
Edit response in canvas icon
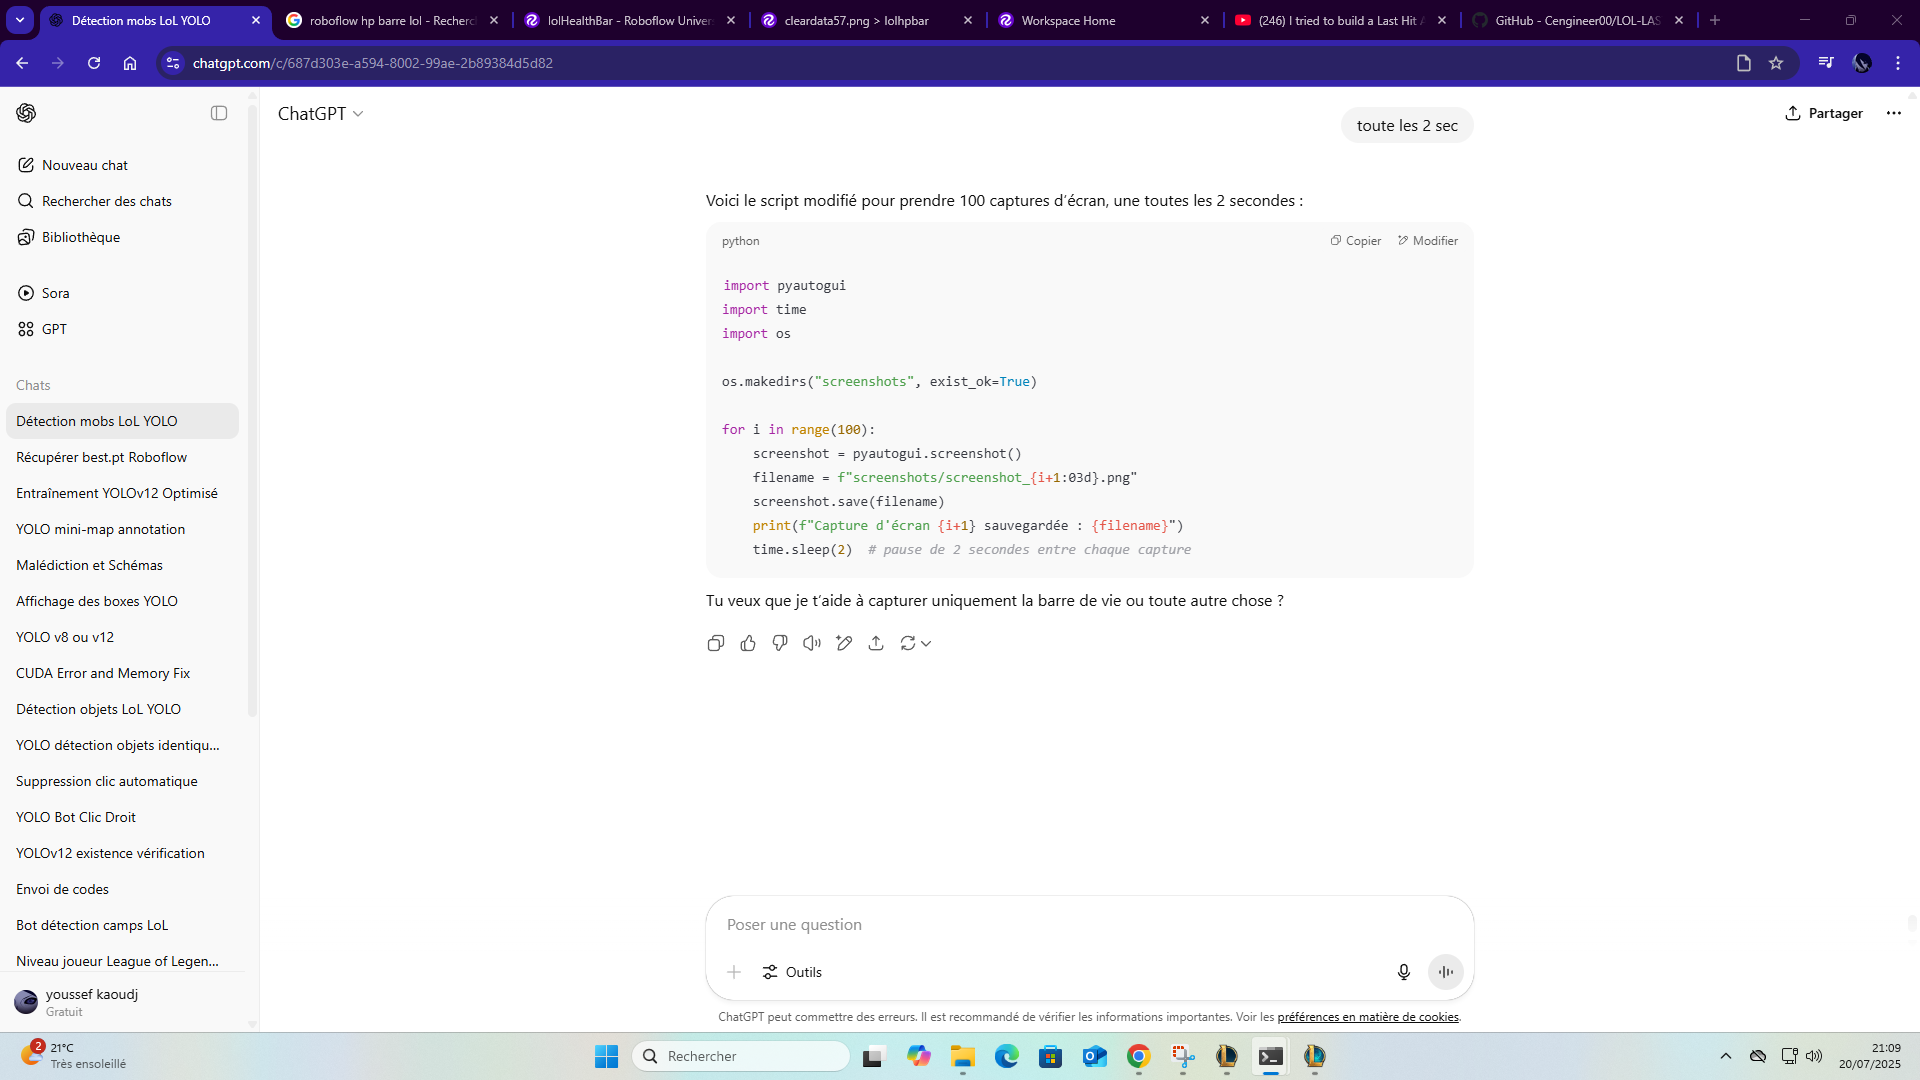click(x=844, y=643)
